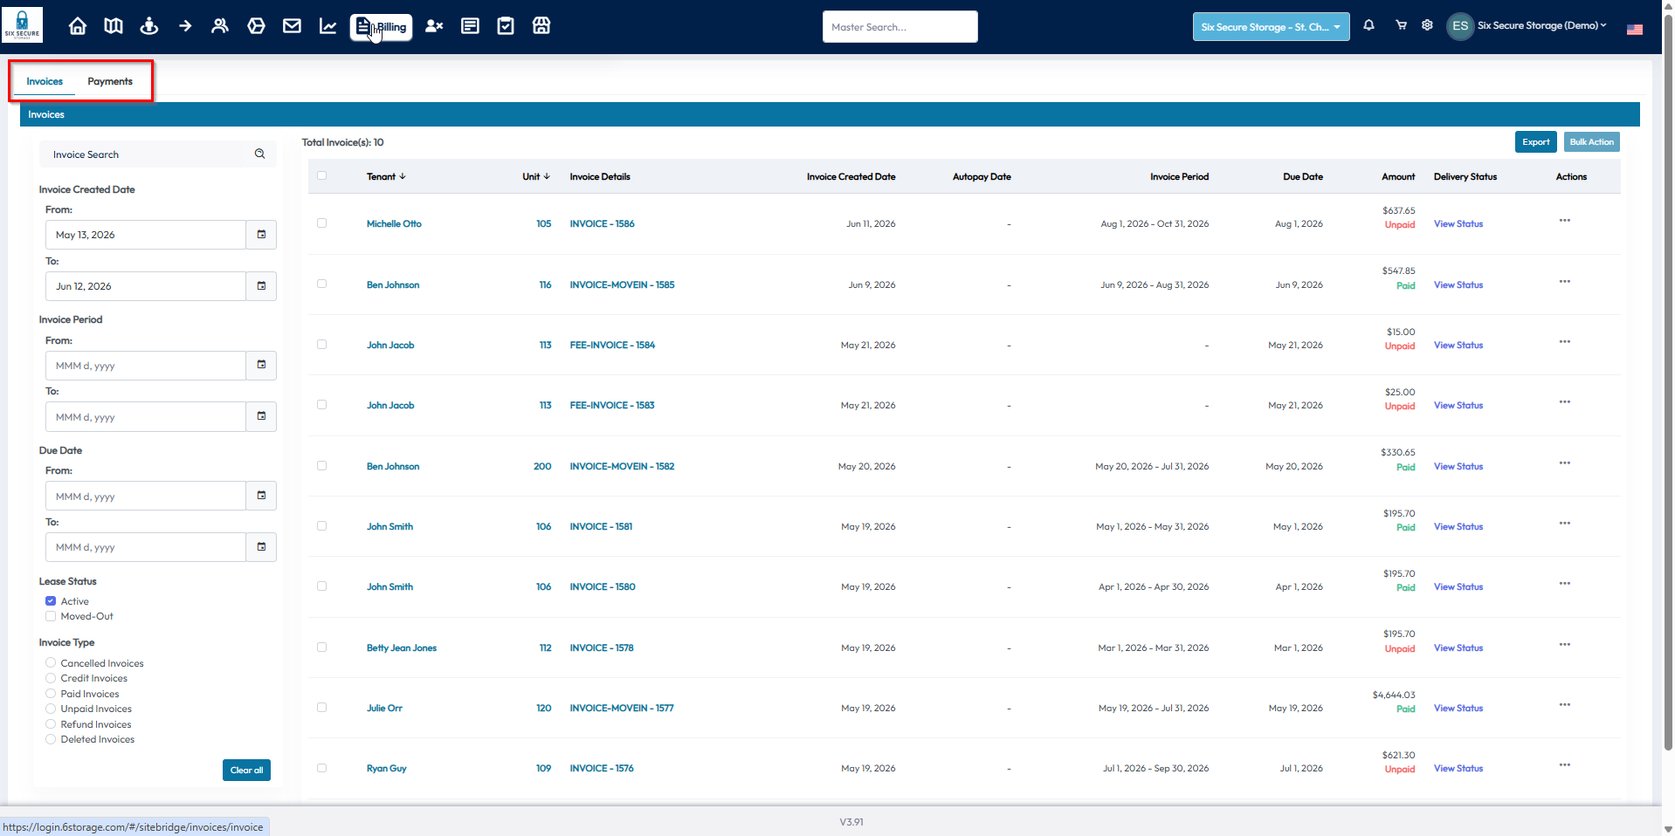This screenshot has height=836, width=1675.
Task: Click the Master Search field
Action: click(x=900, y=27)
